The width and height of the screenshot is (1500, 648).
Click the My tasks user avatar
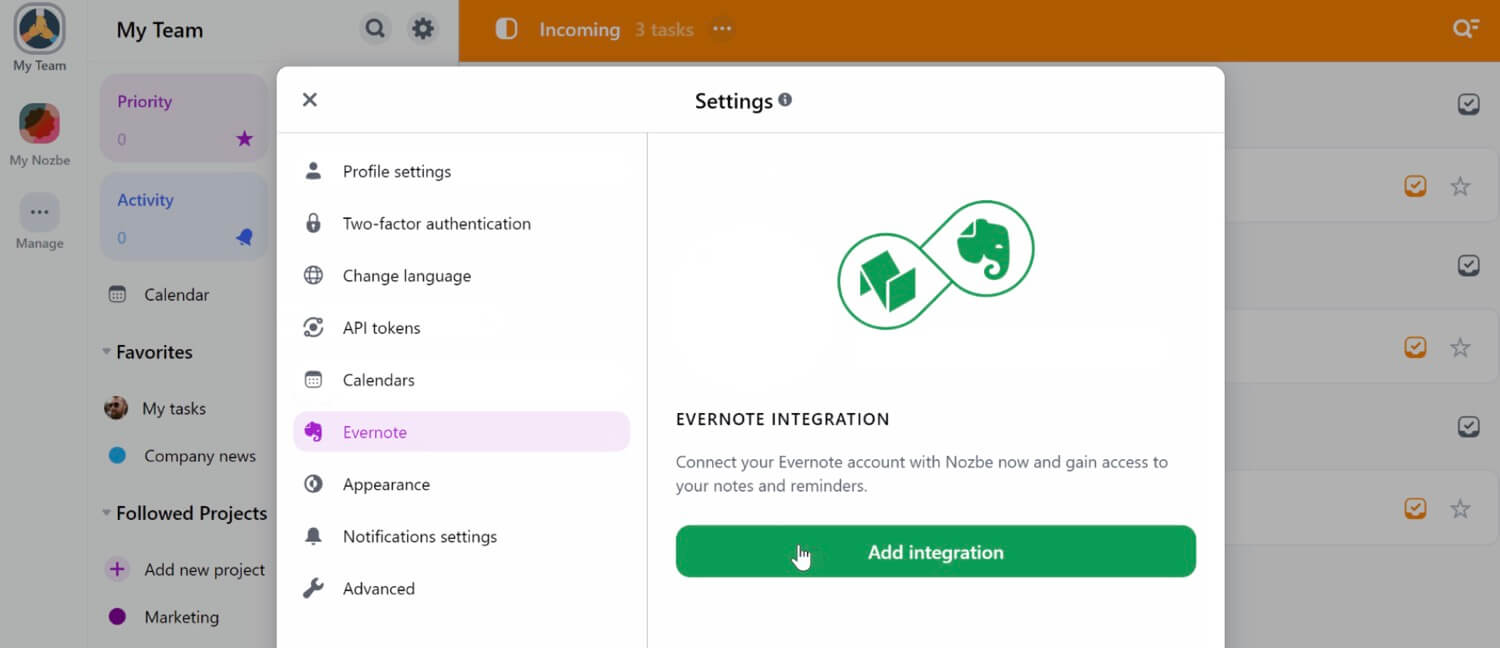(116, 408)
